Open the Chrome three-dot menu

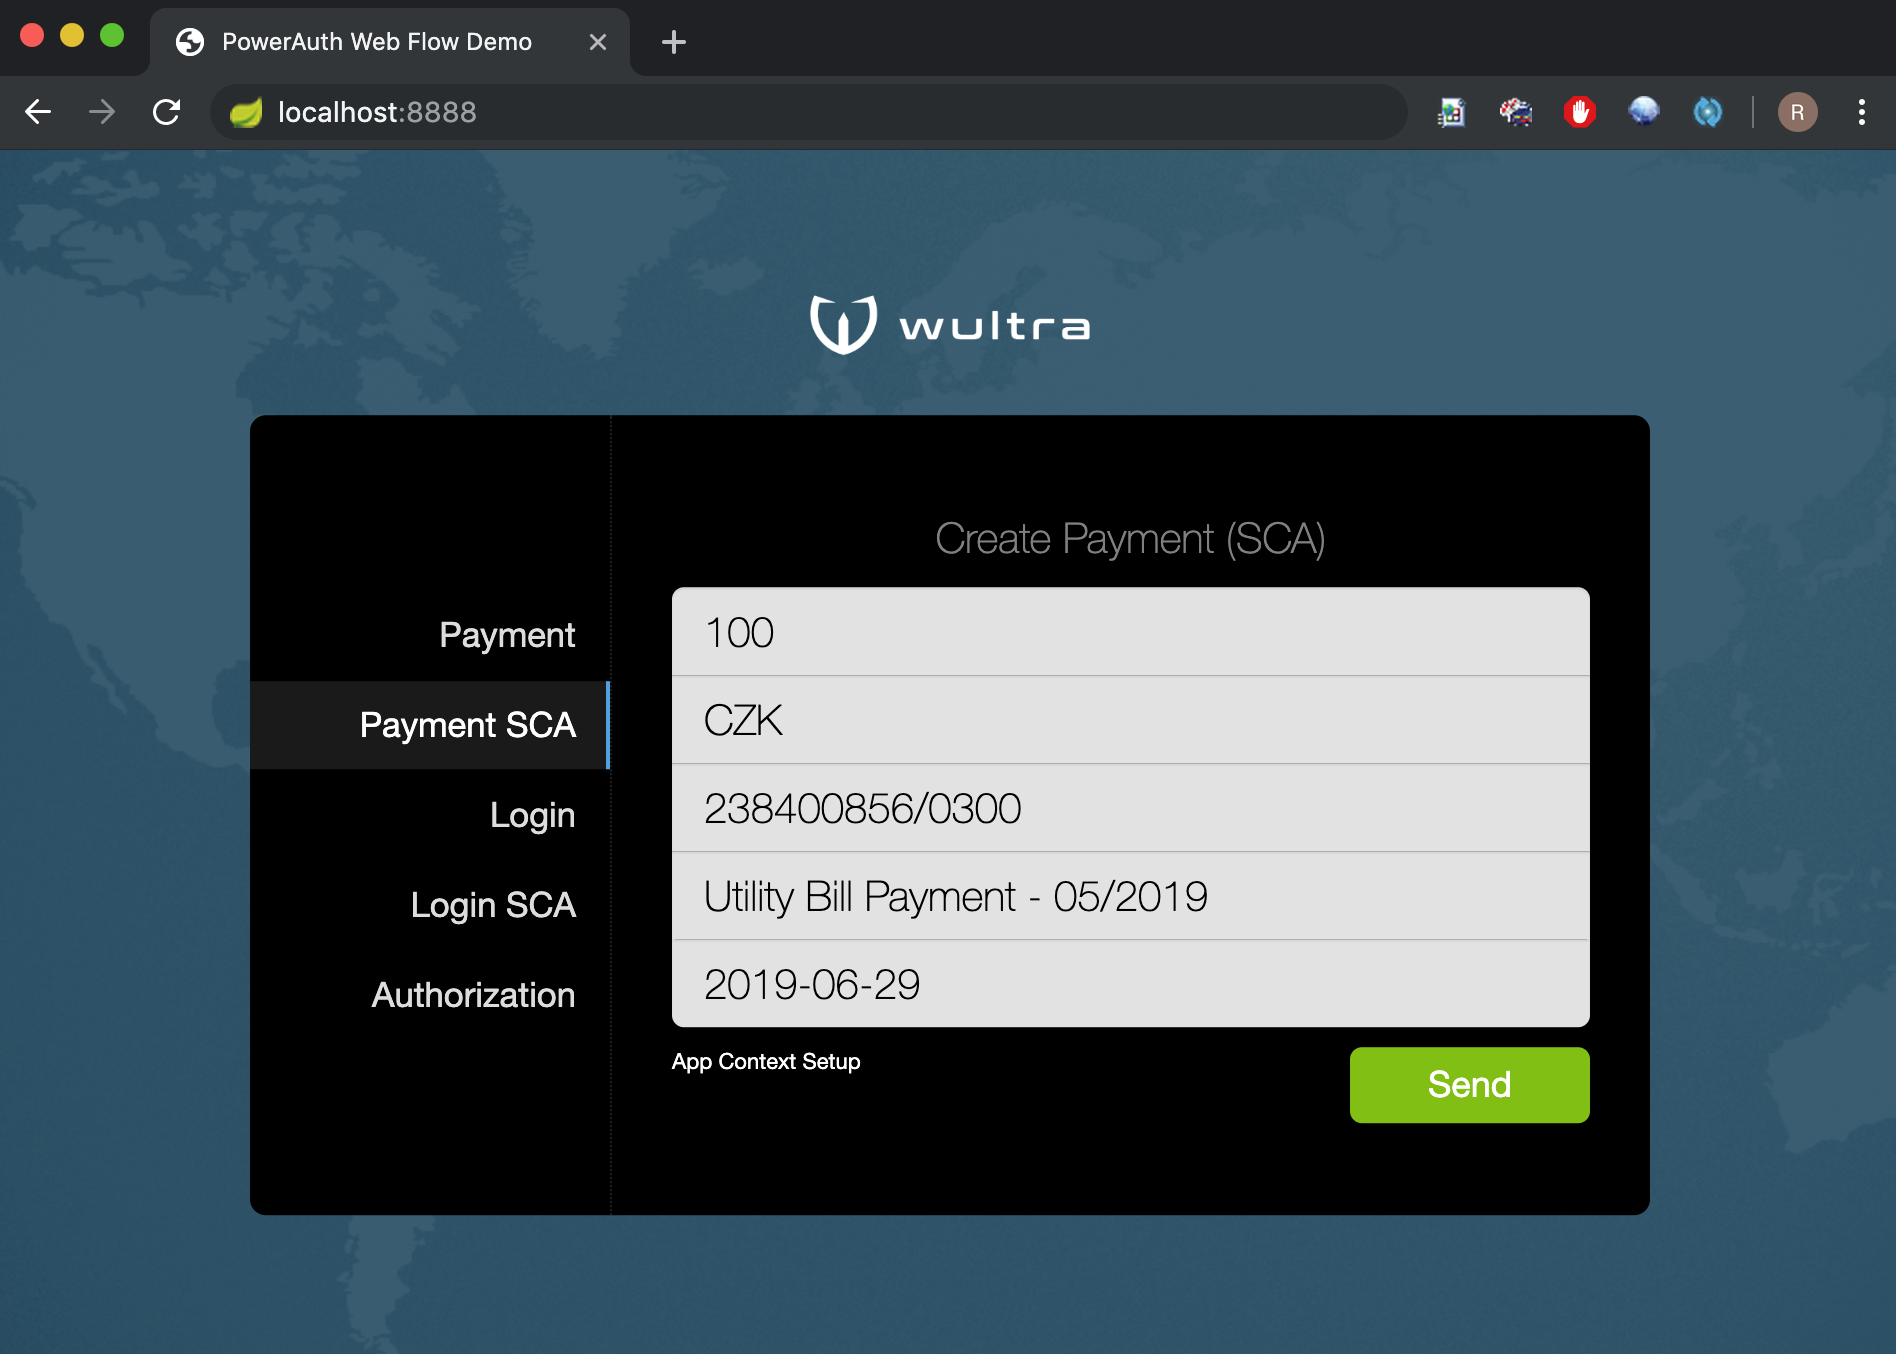(x=1861, y=112)
